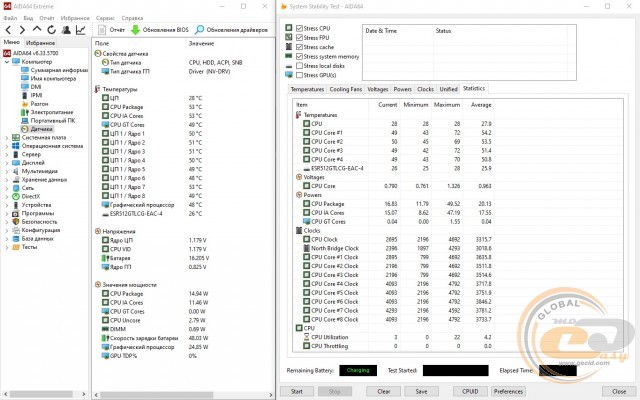Select the Электропитание tree item
The image size is (640, 400).
[52, 112]
